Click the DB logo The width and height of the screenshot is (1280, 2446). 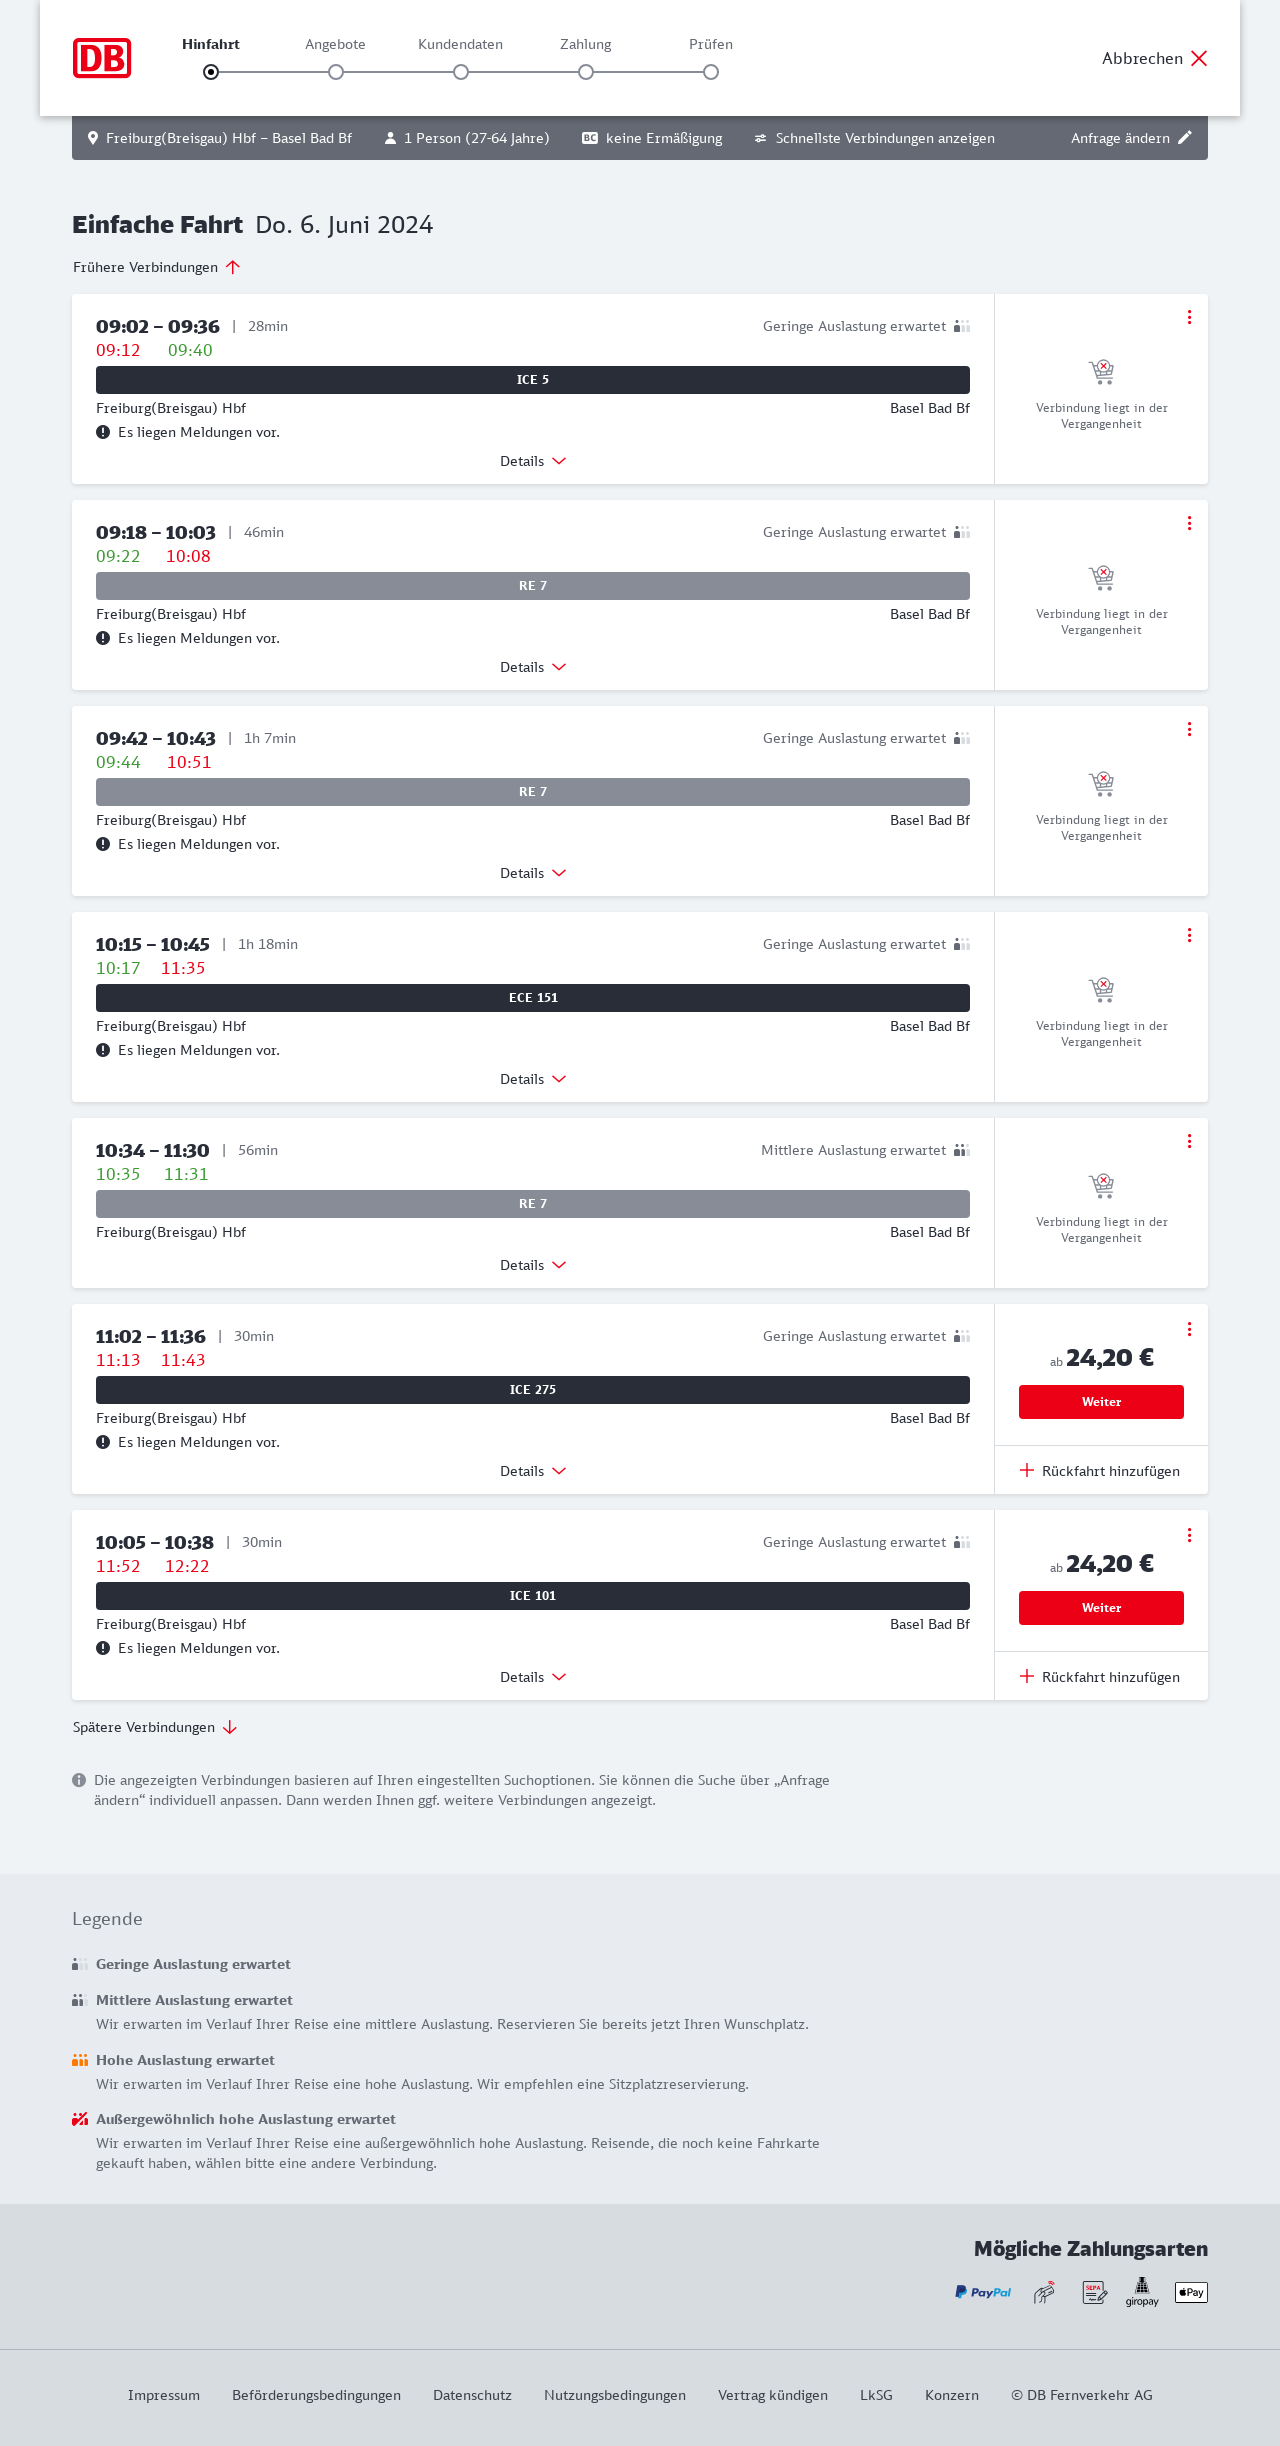point(102,58)
